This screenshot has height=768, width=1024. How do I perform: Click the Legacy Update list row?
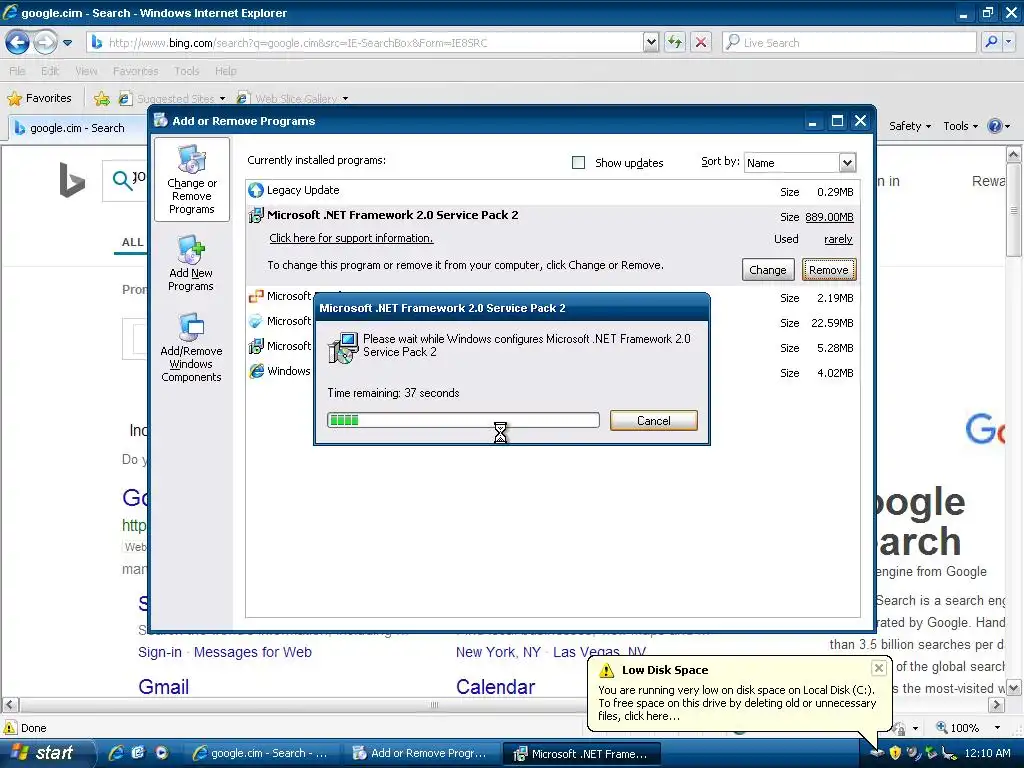coord(552,191)
